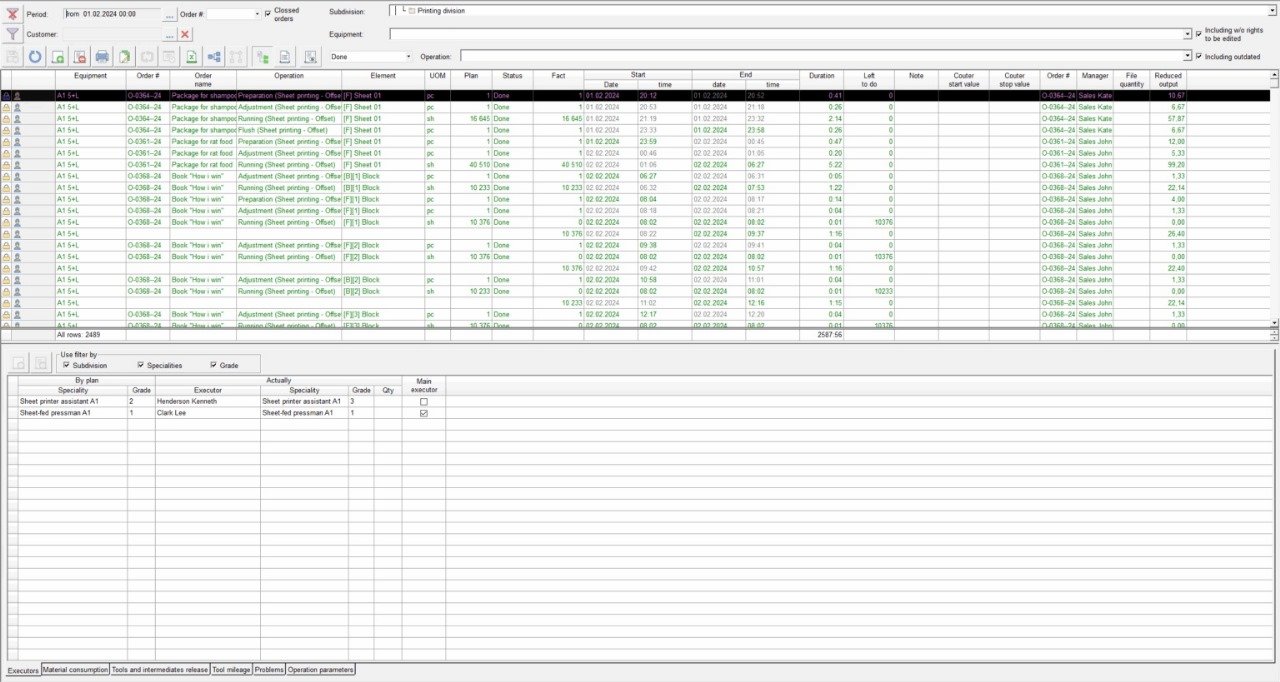Export to Excel using the toolbar icon
The image size is (1280, 682).
(191, 57)
